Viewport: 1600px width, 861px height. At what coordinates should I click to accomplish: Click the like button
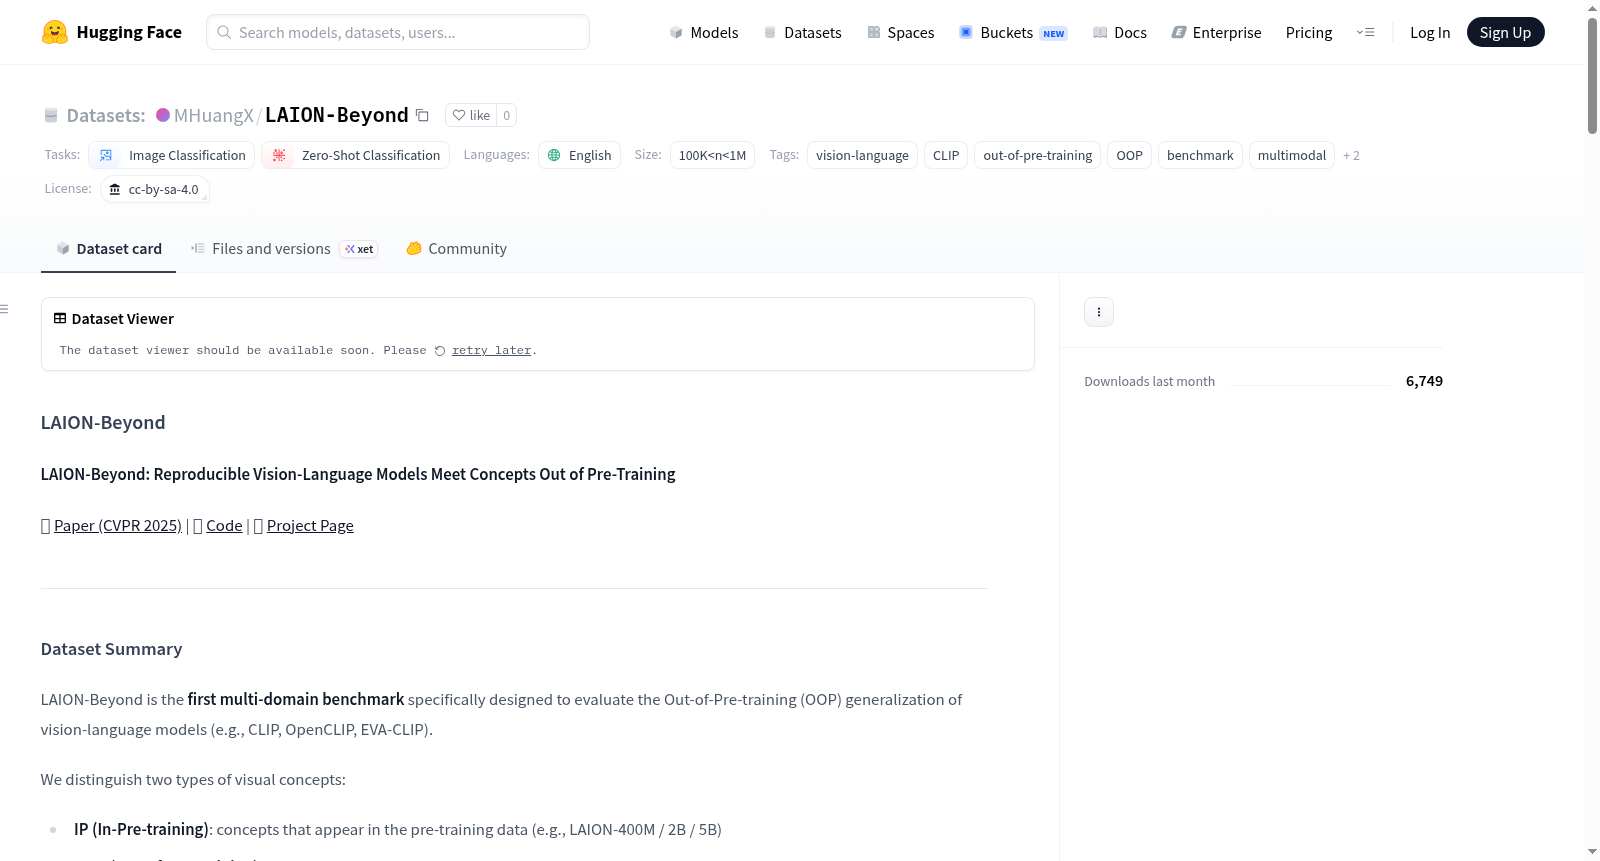(471, 115)
